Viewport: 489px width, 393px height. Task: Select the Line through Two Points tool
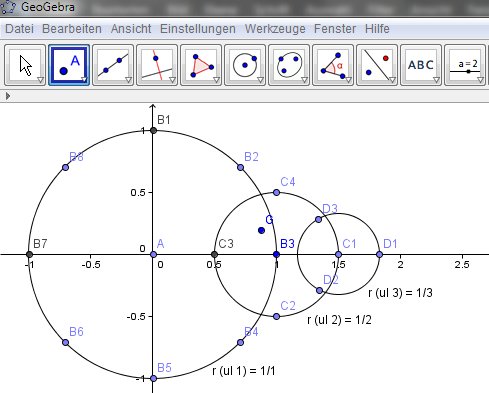pyautogui.click(x=113, y=65)
